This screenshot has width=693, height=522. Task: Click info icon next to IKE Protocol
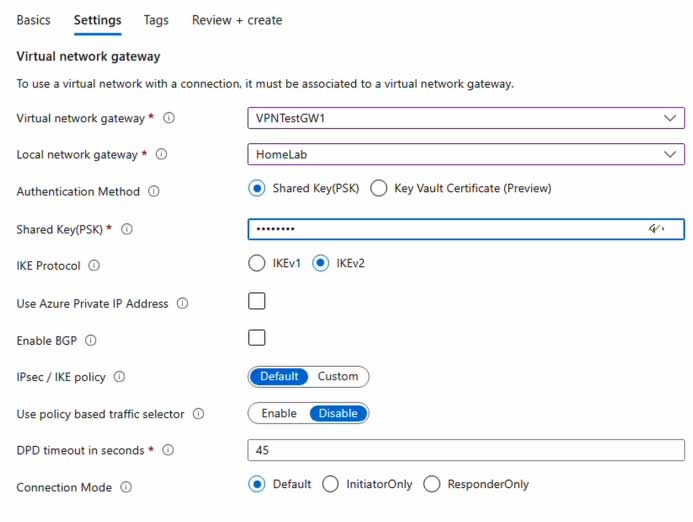(x=94, y=266)
